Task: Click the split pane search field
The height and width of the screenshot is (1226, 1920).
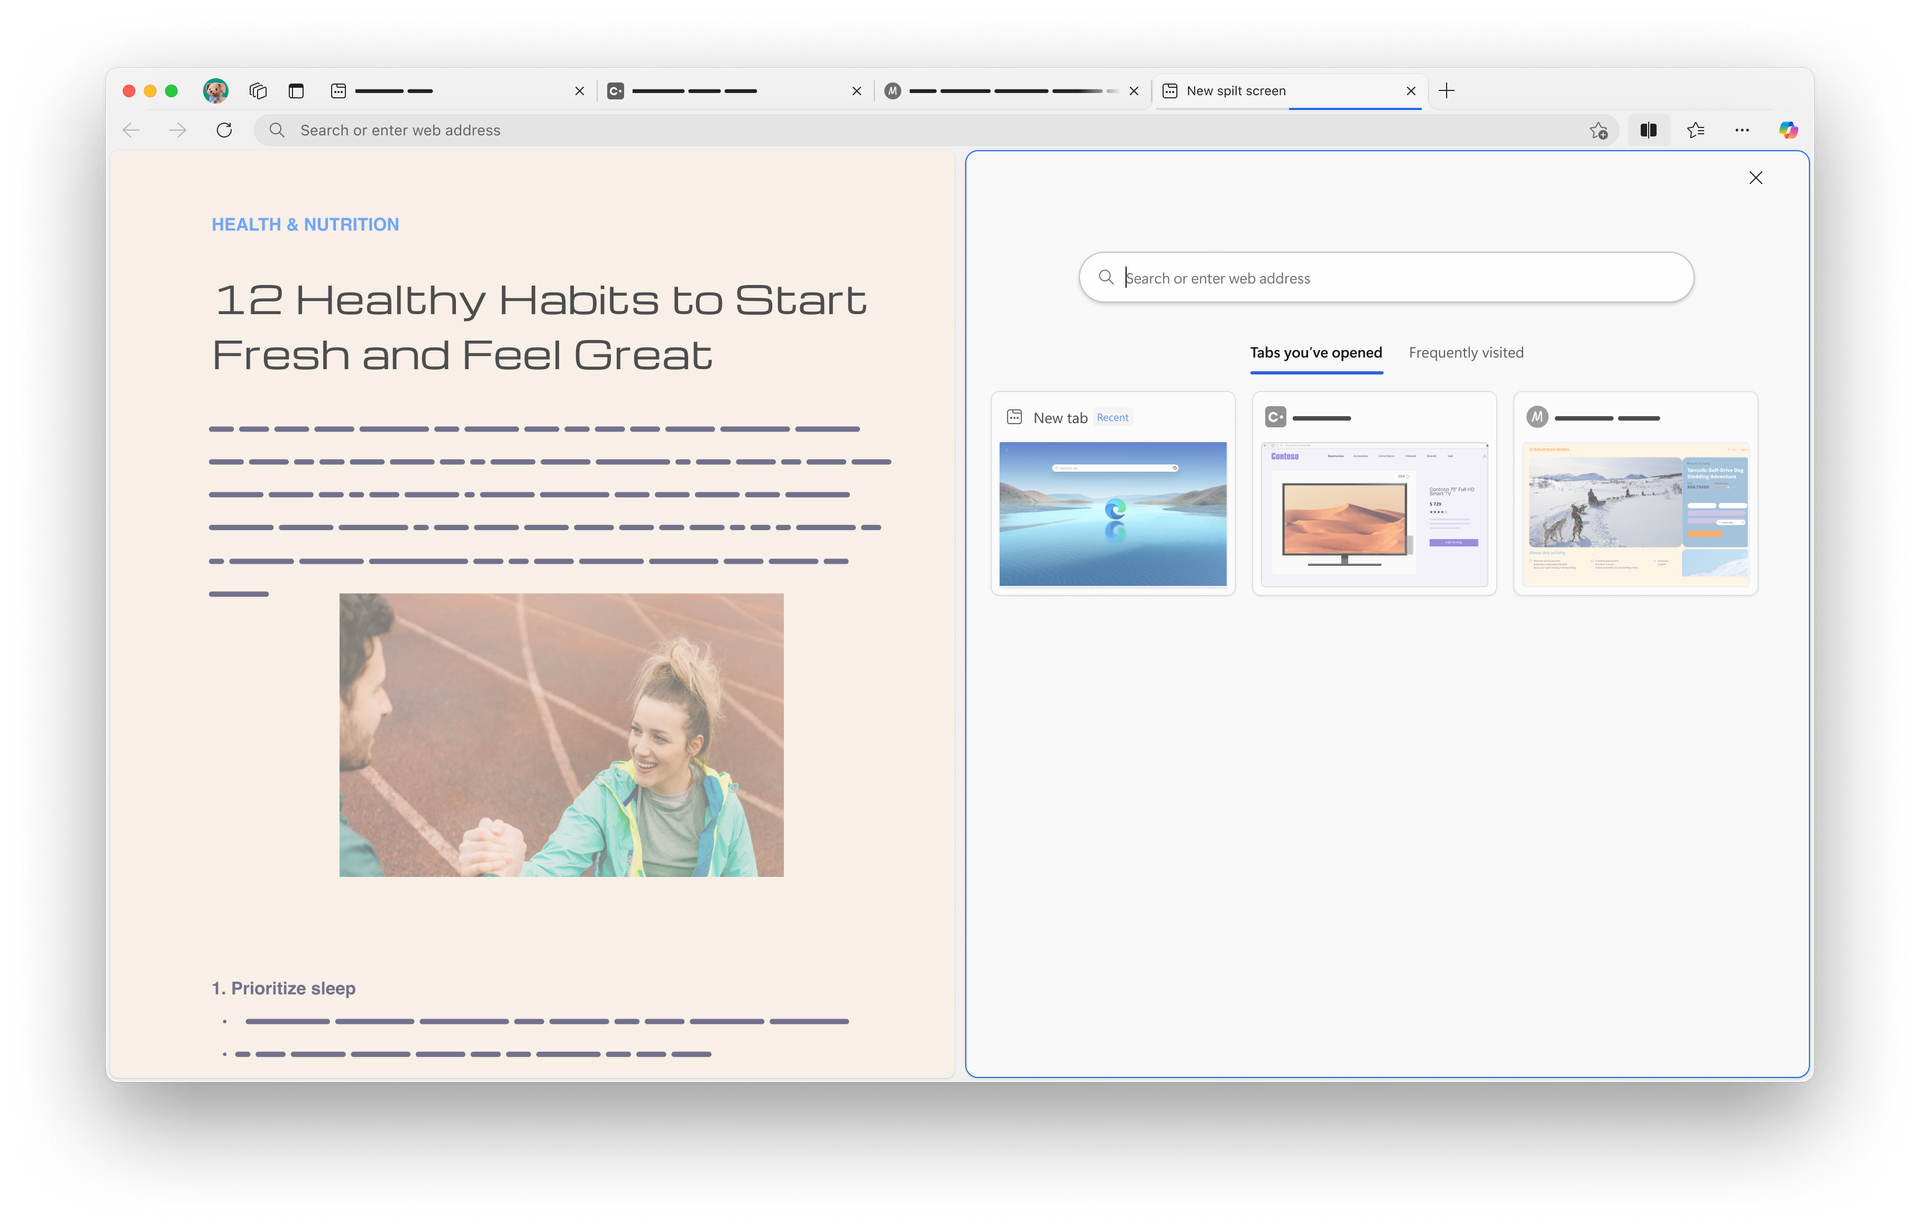Action: (1385, 277)
